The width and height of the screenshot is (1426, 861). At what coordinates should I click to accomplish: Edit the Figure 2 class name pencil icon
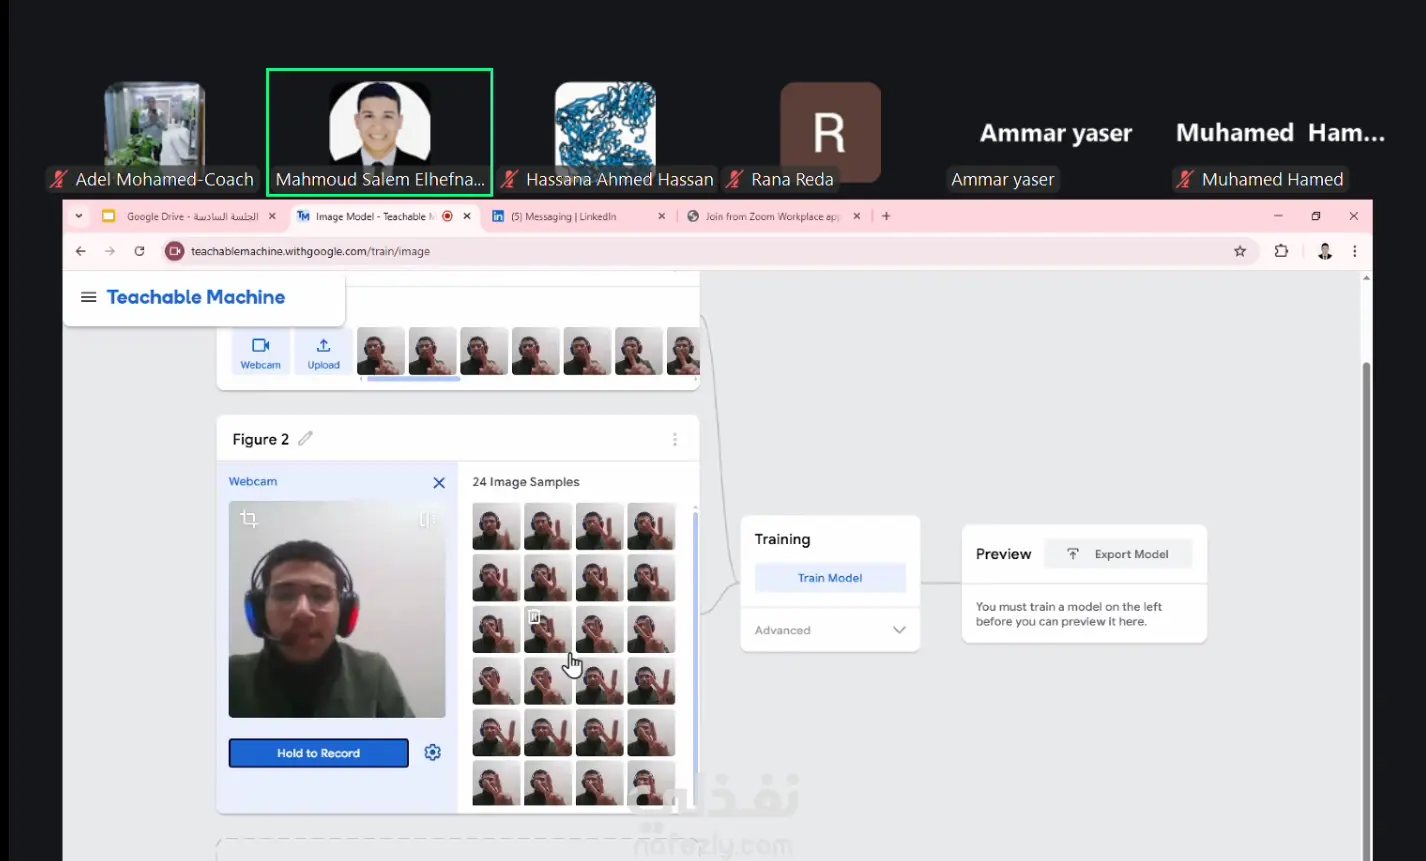[305, 438]
